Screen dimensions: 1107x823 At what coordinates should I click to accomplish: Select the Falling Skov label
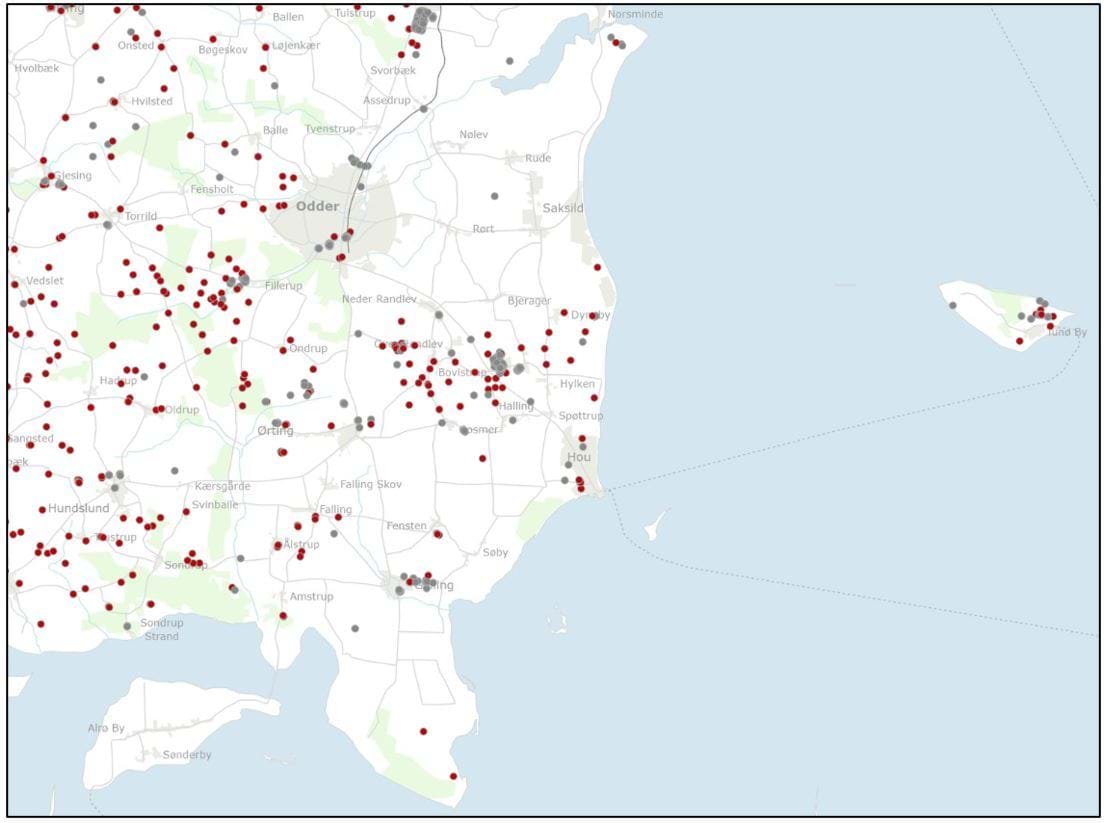pyautogui.click(x=370, y=485)
